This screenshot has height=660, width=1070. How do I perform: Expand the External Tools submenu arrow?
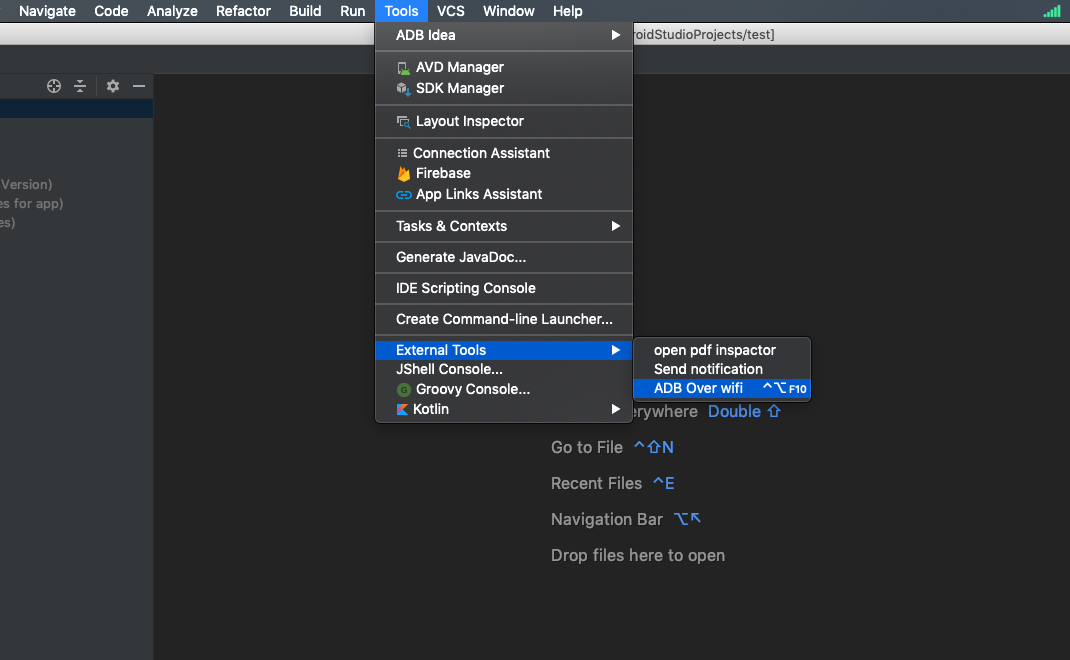click(x=616, y=350)
